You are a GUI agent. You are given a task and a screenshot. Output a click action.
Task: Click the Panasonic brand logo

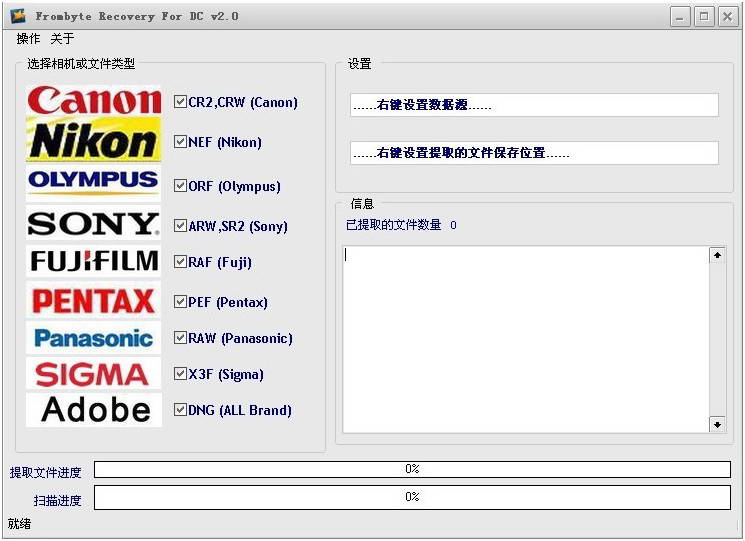(94, 338)
